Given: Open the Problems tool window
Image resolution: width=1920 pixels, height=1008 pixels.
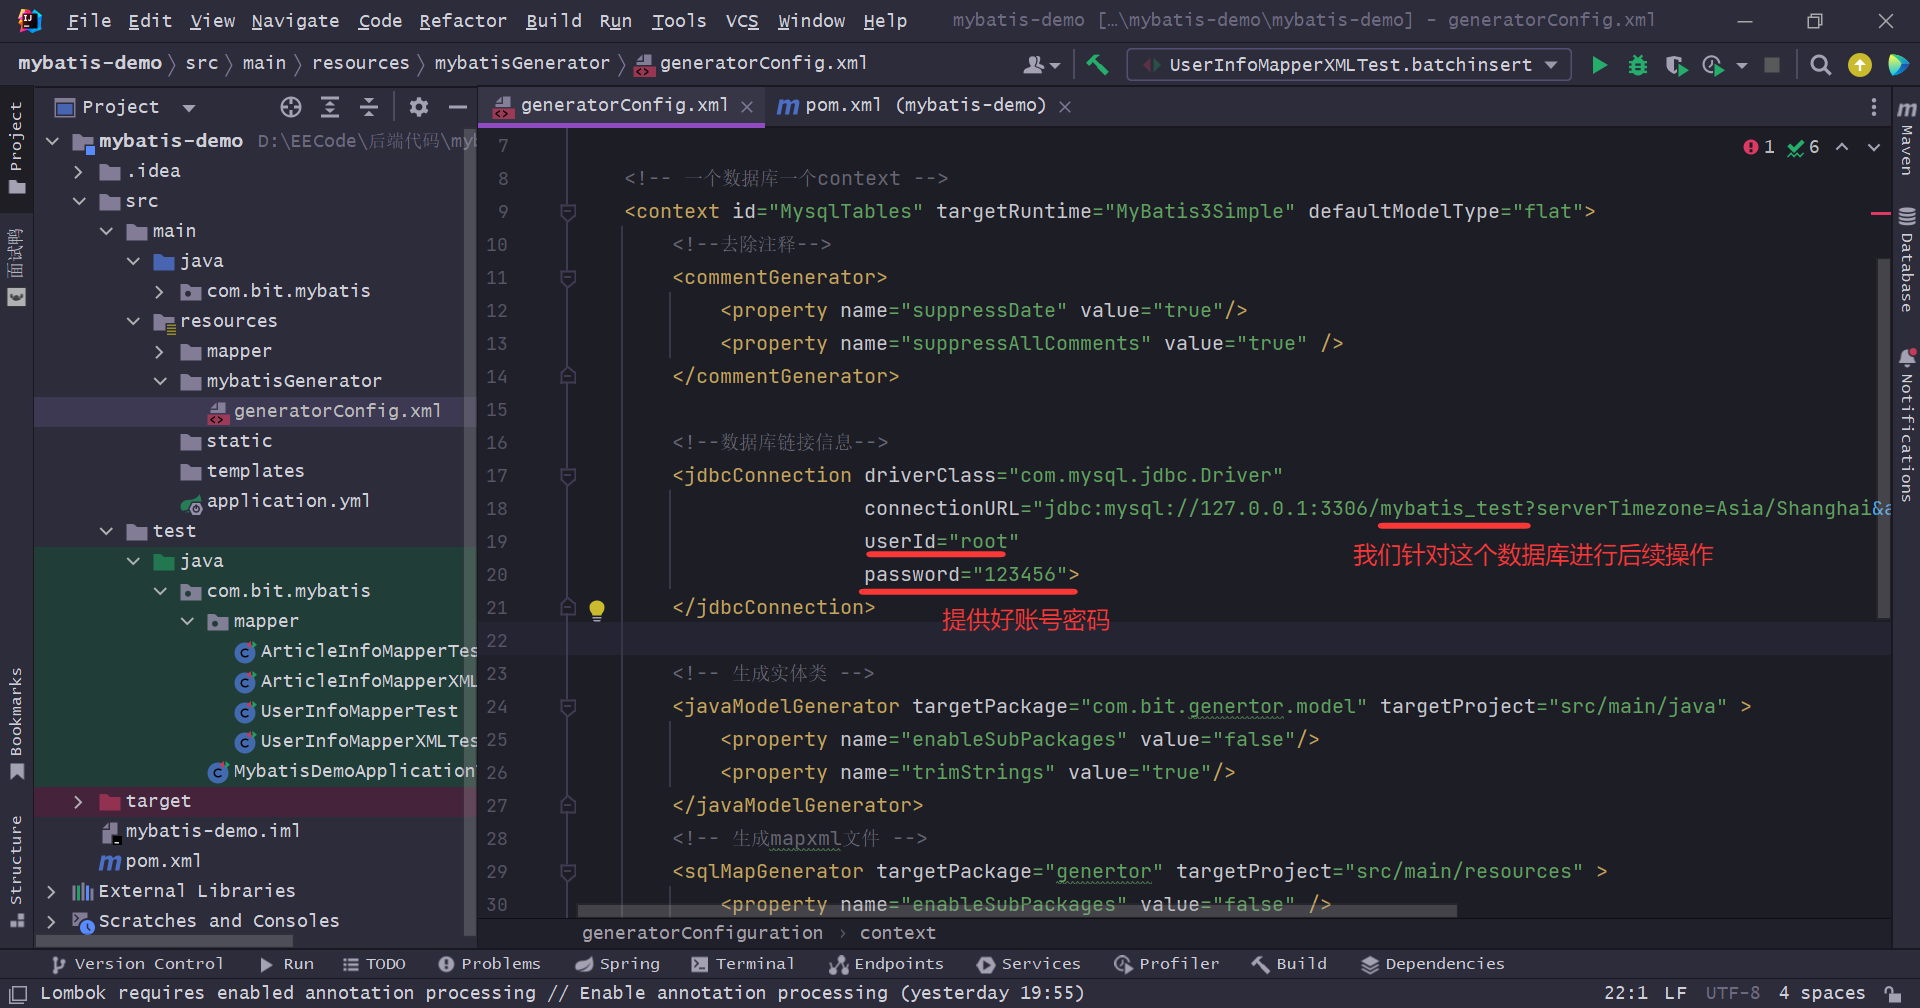Looking at the screenshot, I should point(489,964).
